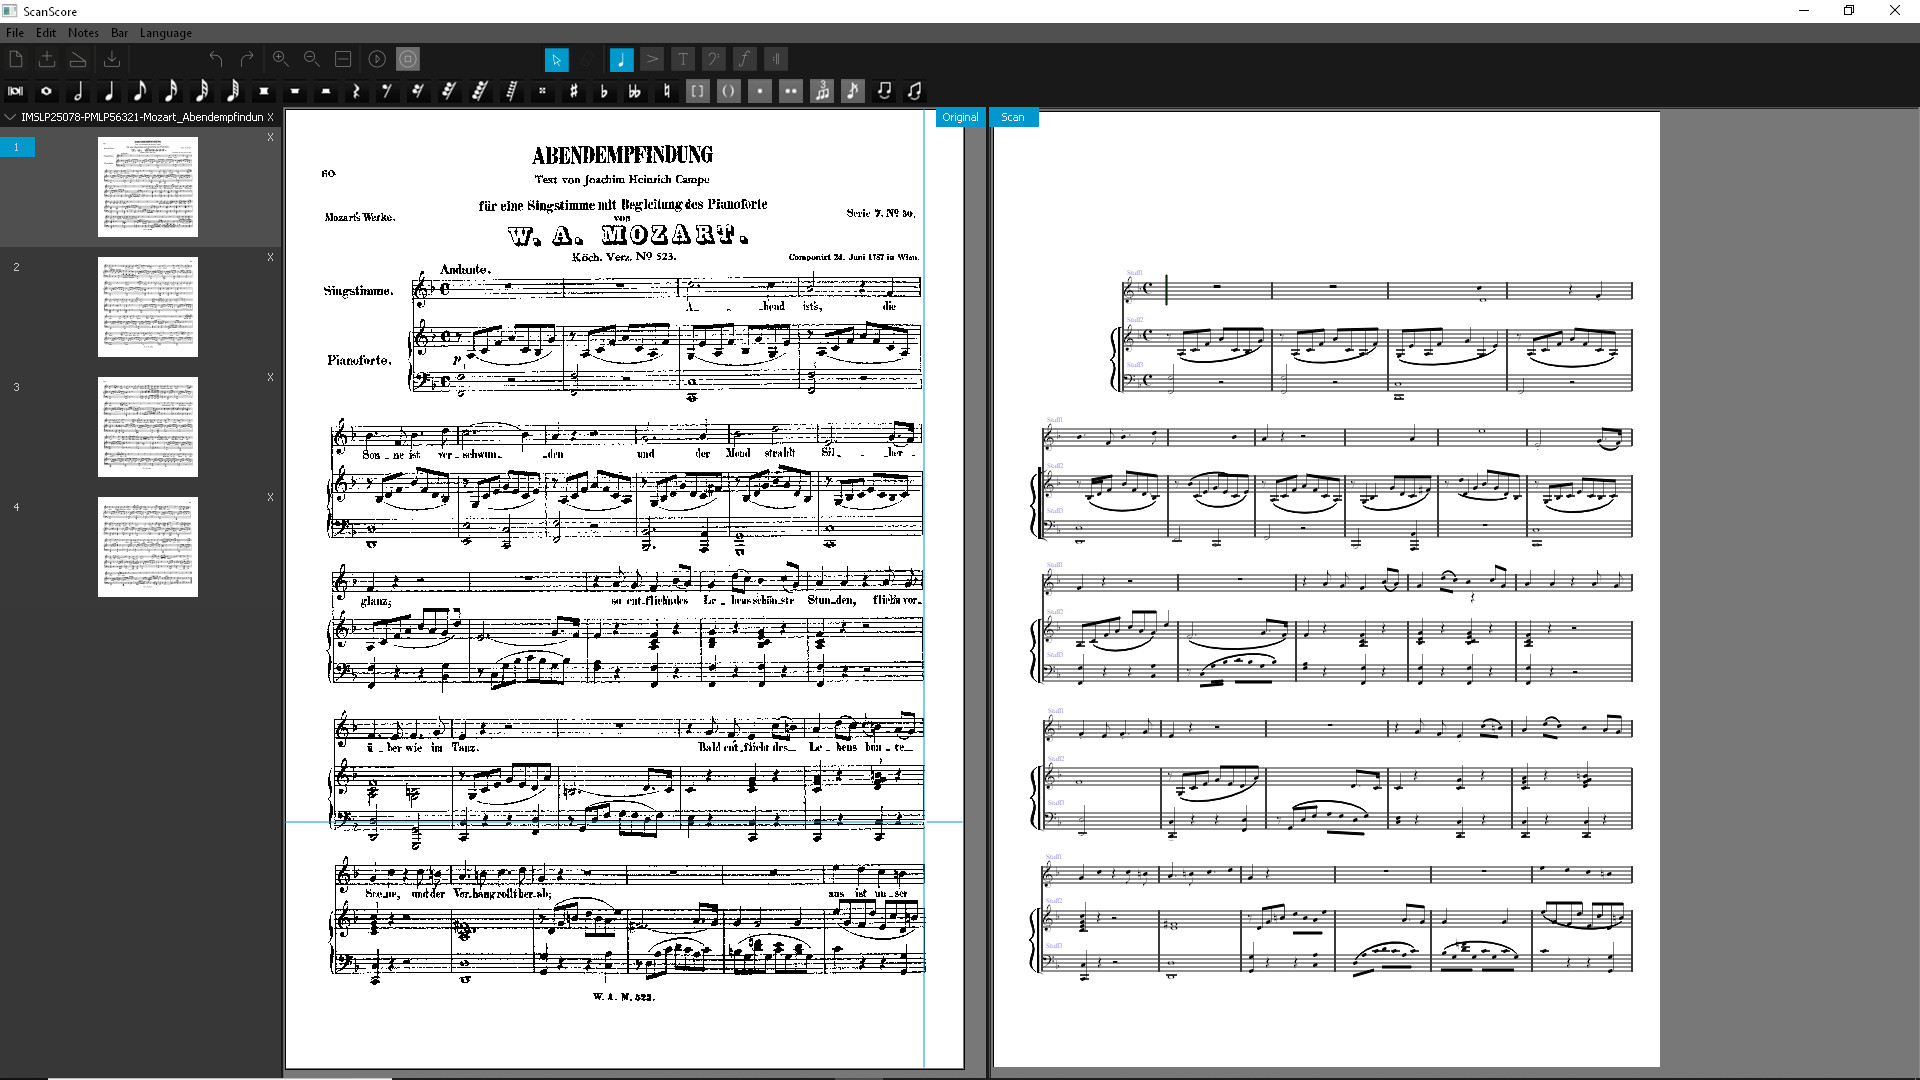Open the File menu
1920x1080 pixels.
point(15,33)
